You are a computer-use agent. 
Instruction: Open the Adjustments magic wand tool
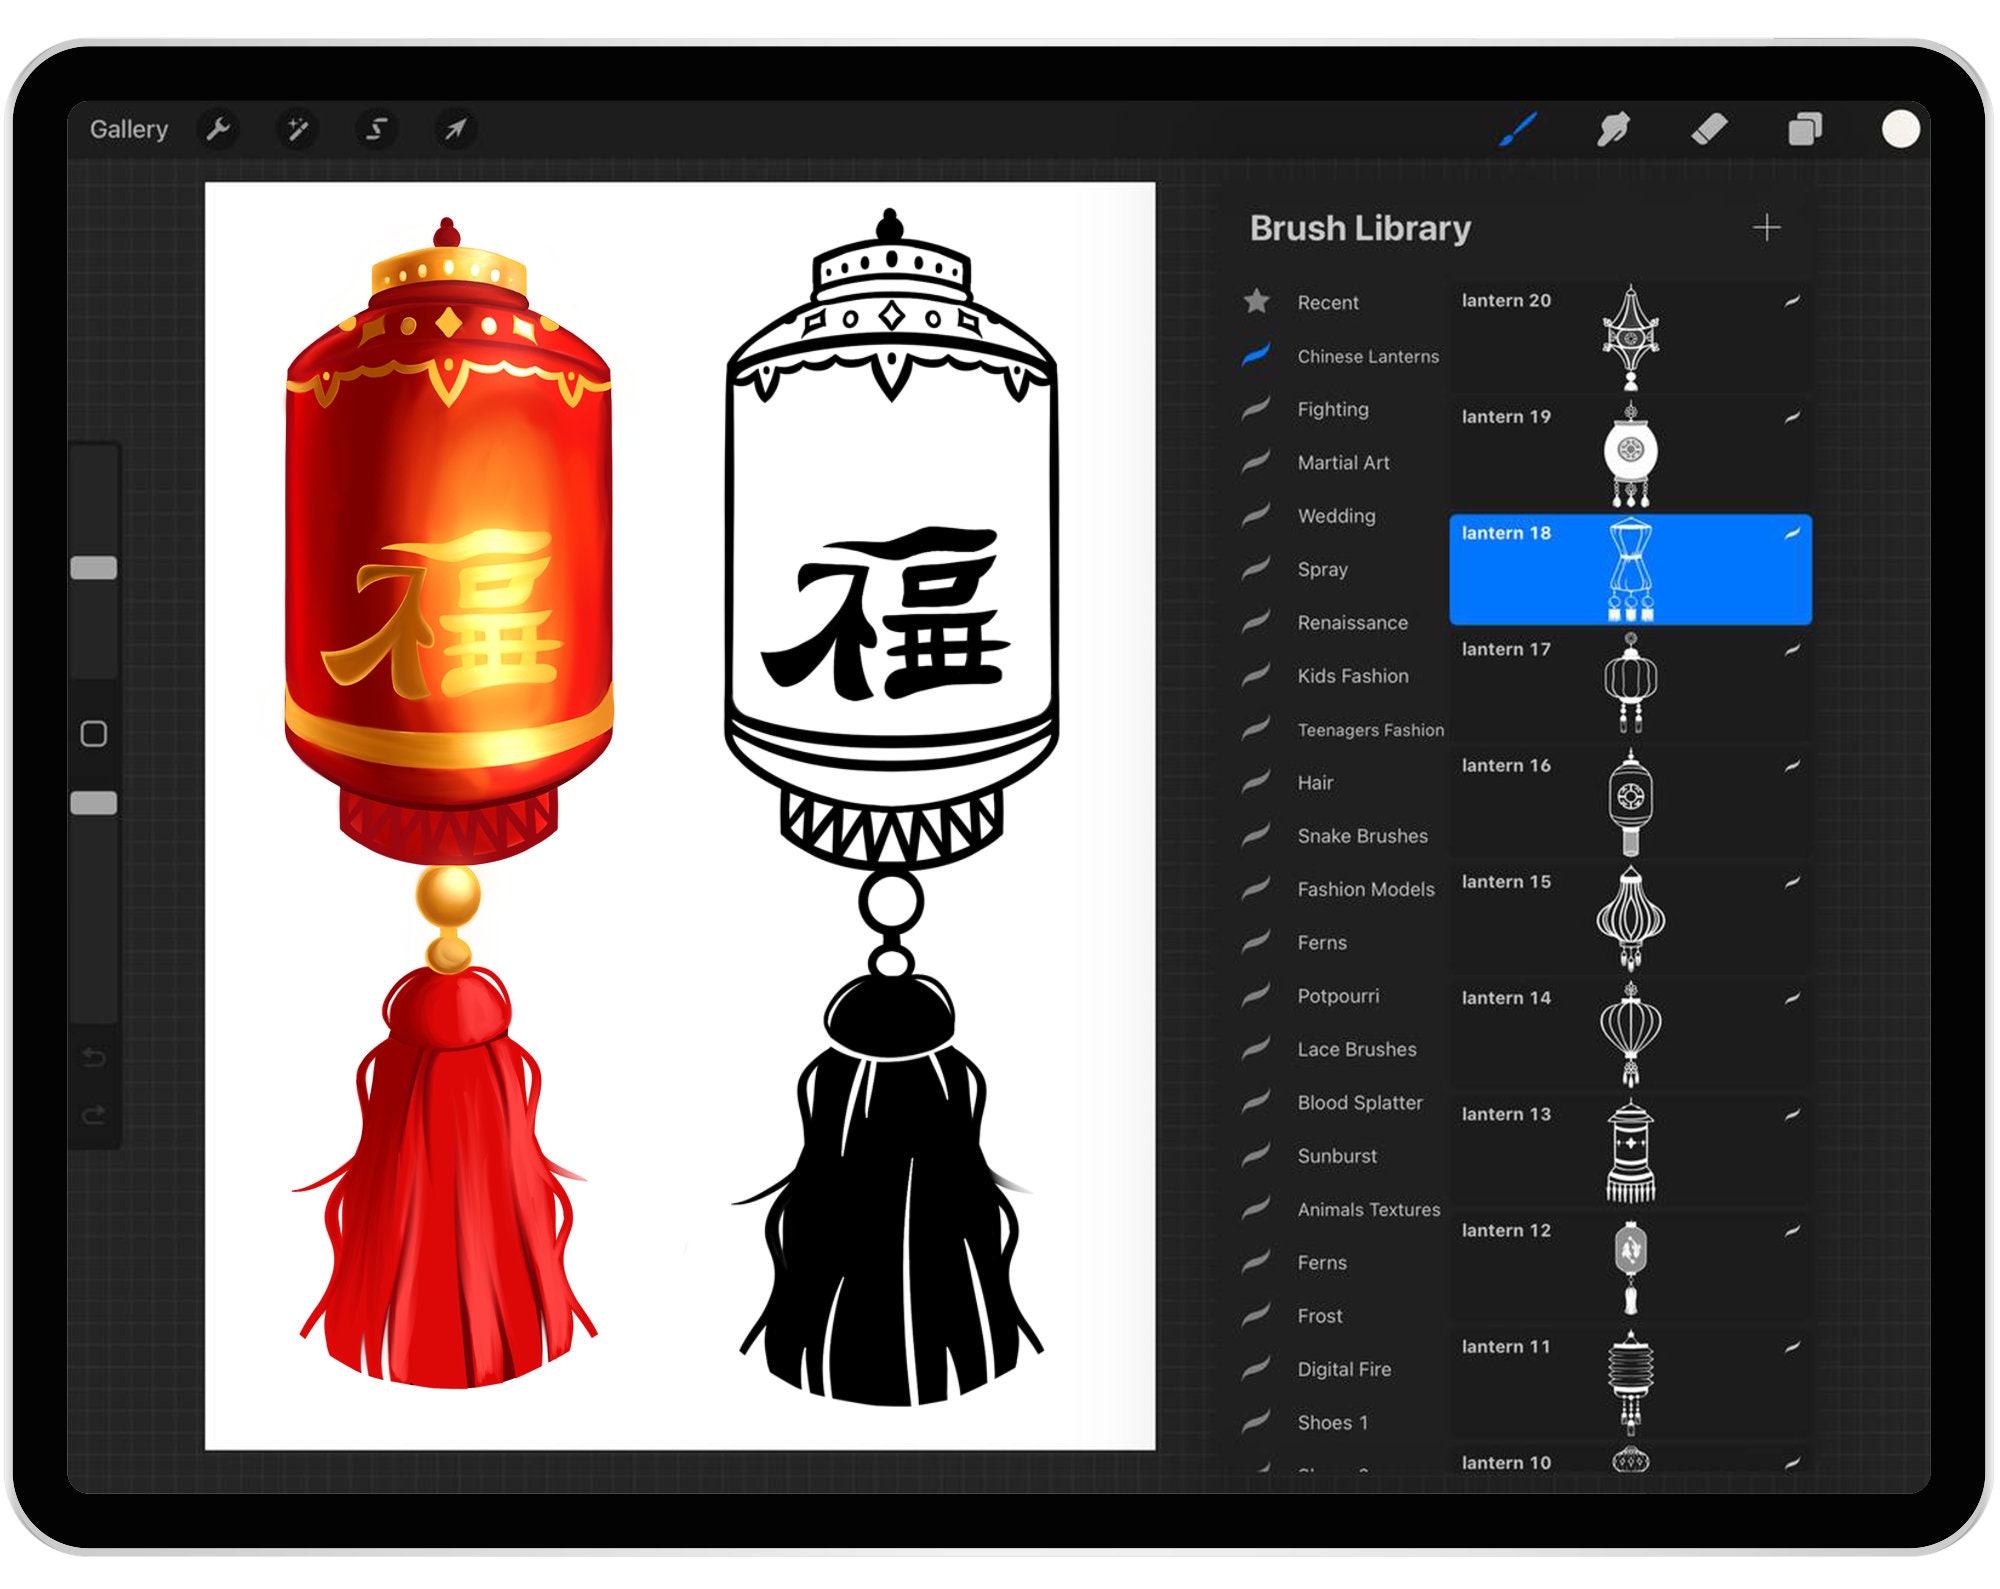coord(297,128)
